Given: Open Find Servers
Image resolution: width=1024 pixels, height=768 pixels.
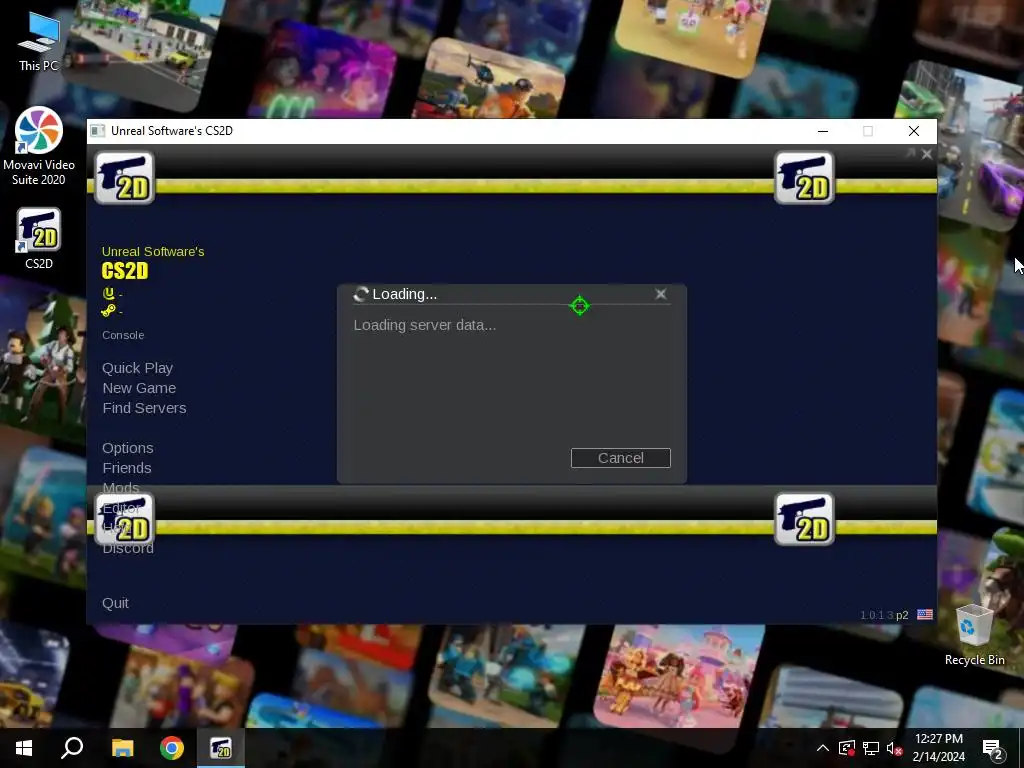Looking at the screenshot, I should [x=144, y=408].
